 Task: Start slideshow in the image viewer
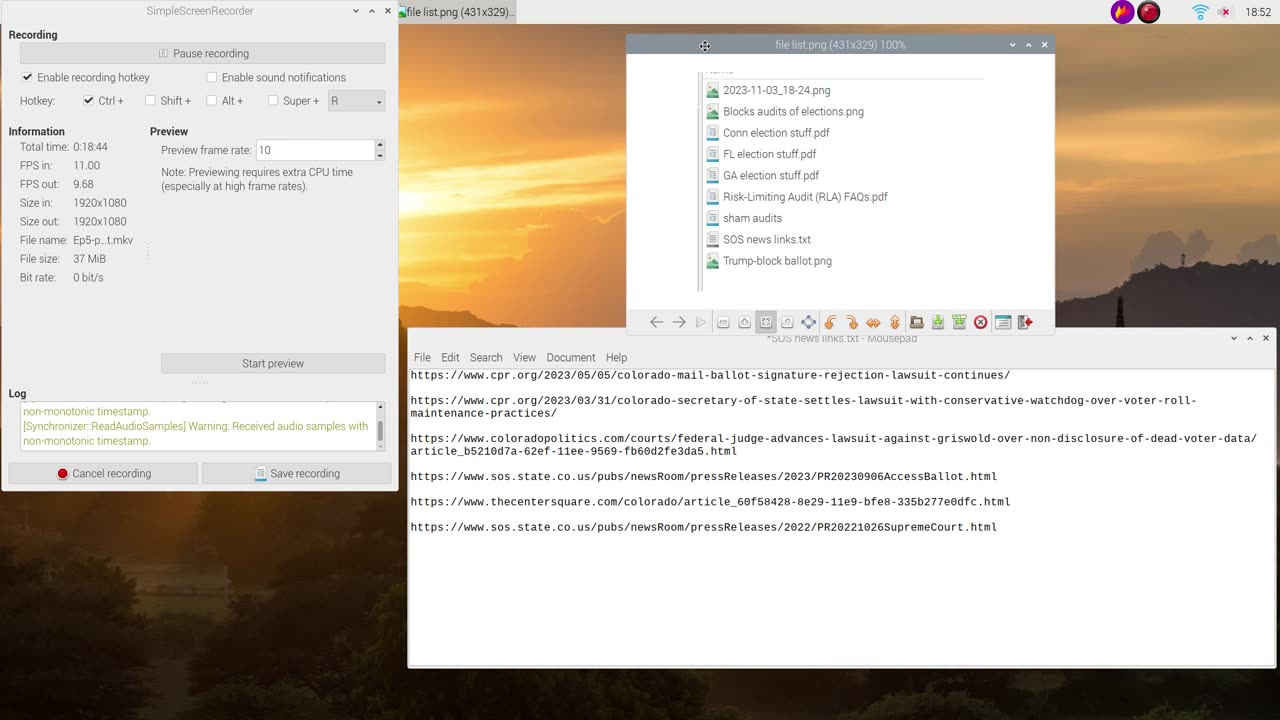(701, 322)
